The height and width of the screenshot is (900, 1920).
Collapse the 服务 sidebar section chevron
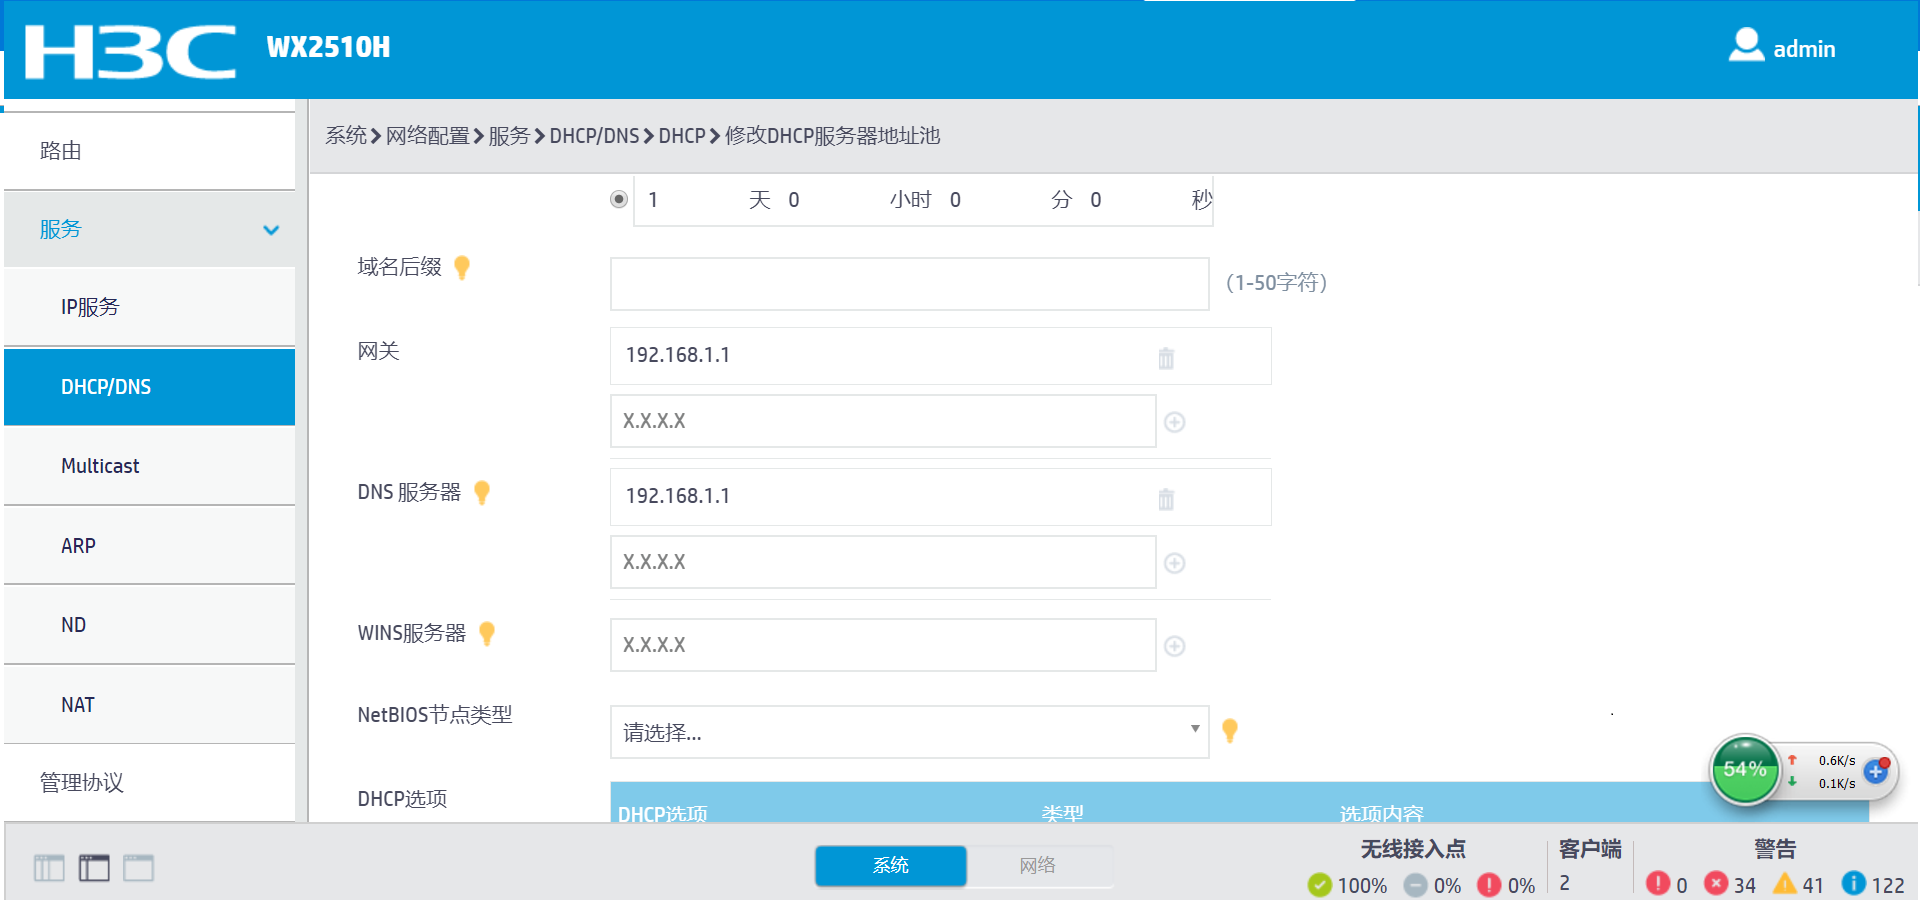click(x=271, y=230)
